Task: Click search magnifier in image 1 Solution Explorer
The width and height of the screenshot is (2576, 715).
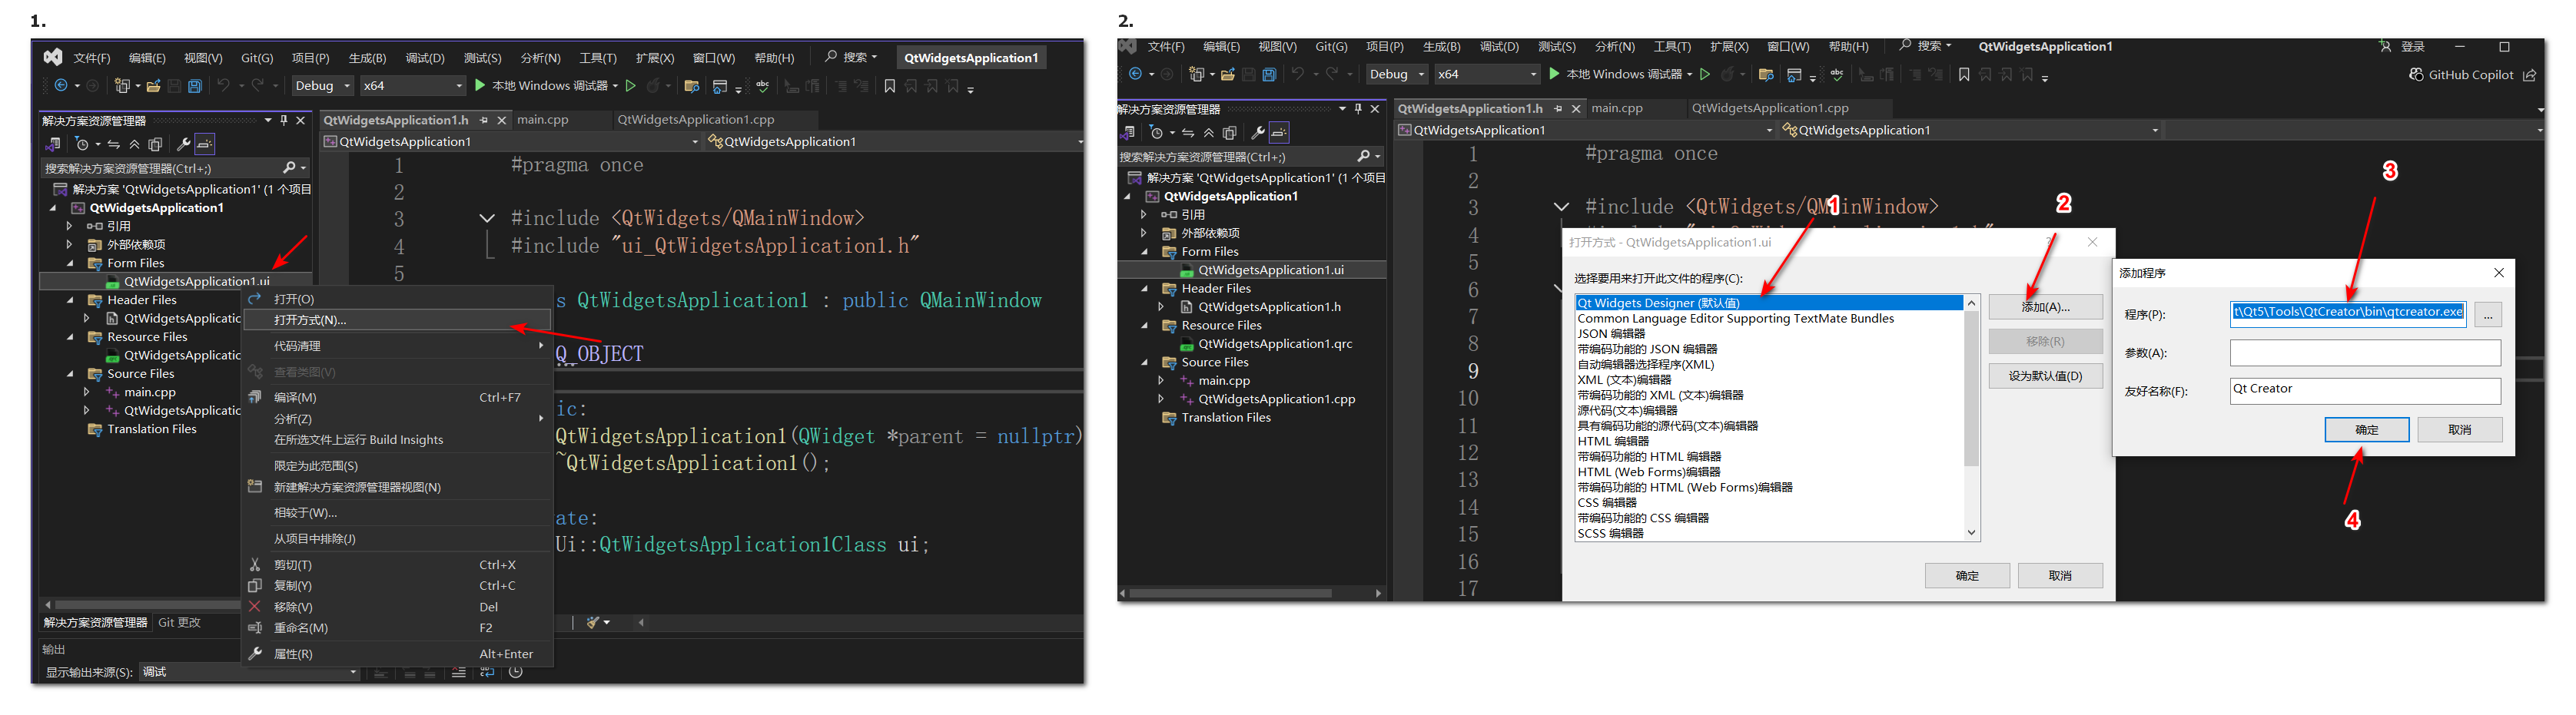Action: [289, 168]
